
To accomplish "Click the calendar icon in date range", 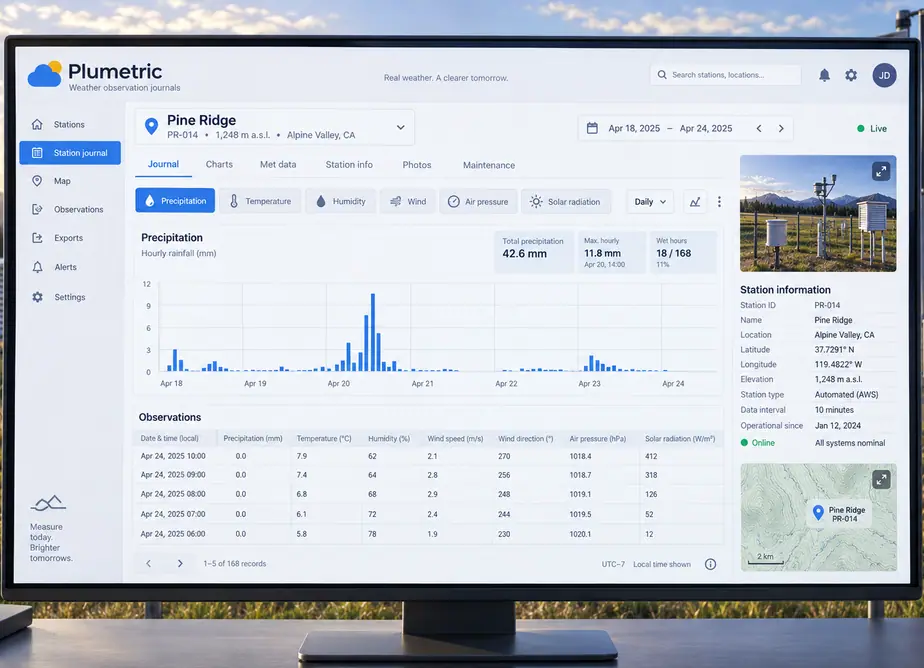I will click(x=592, y=128).
